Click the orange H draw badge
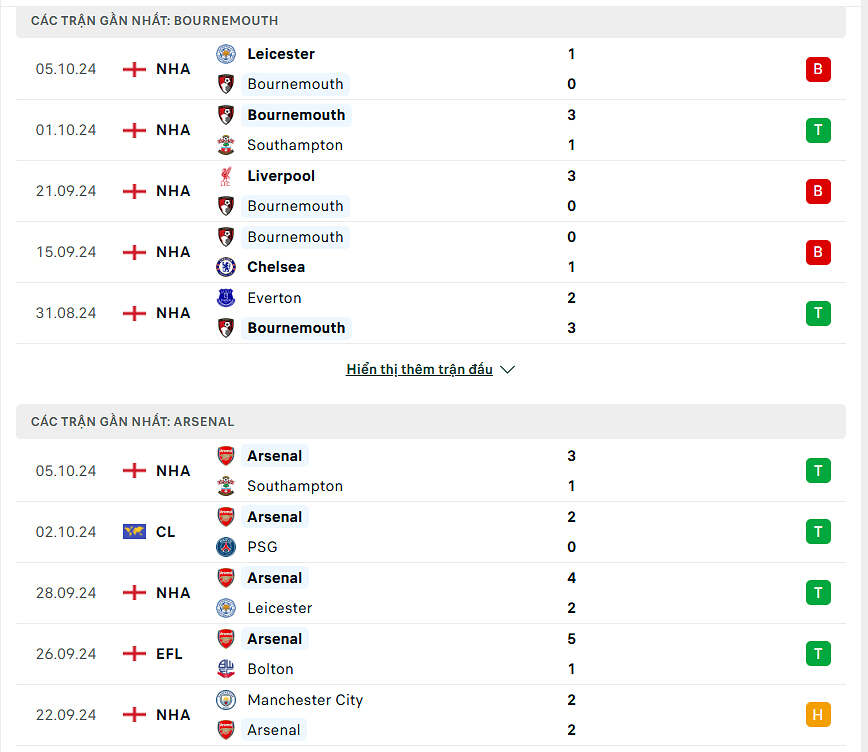 tap(818, 715)
